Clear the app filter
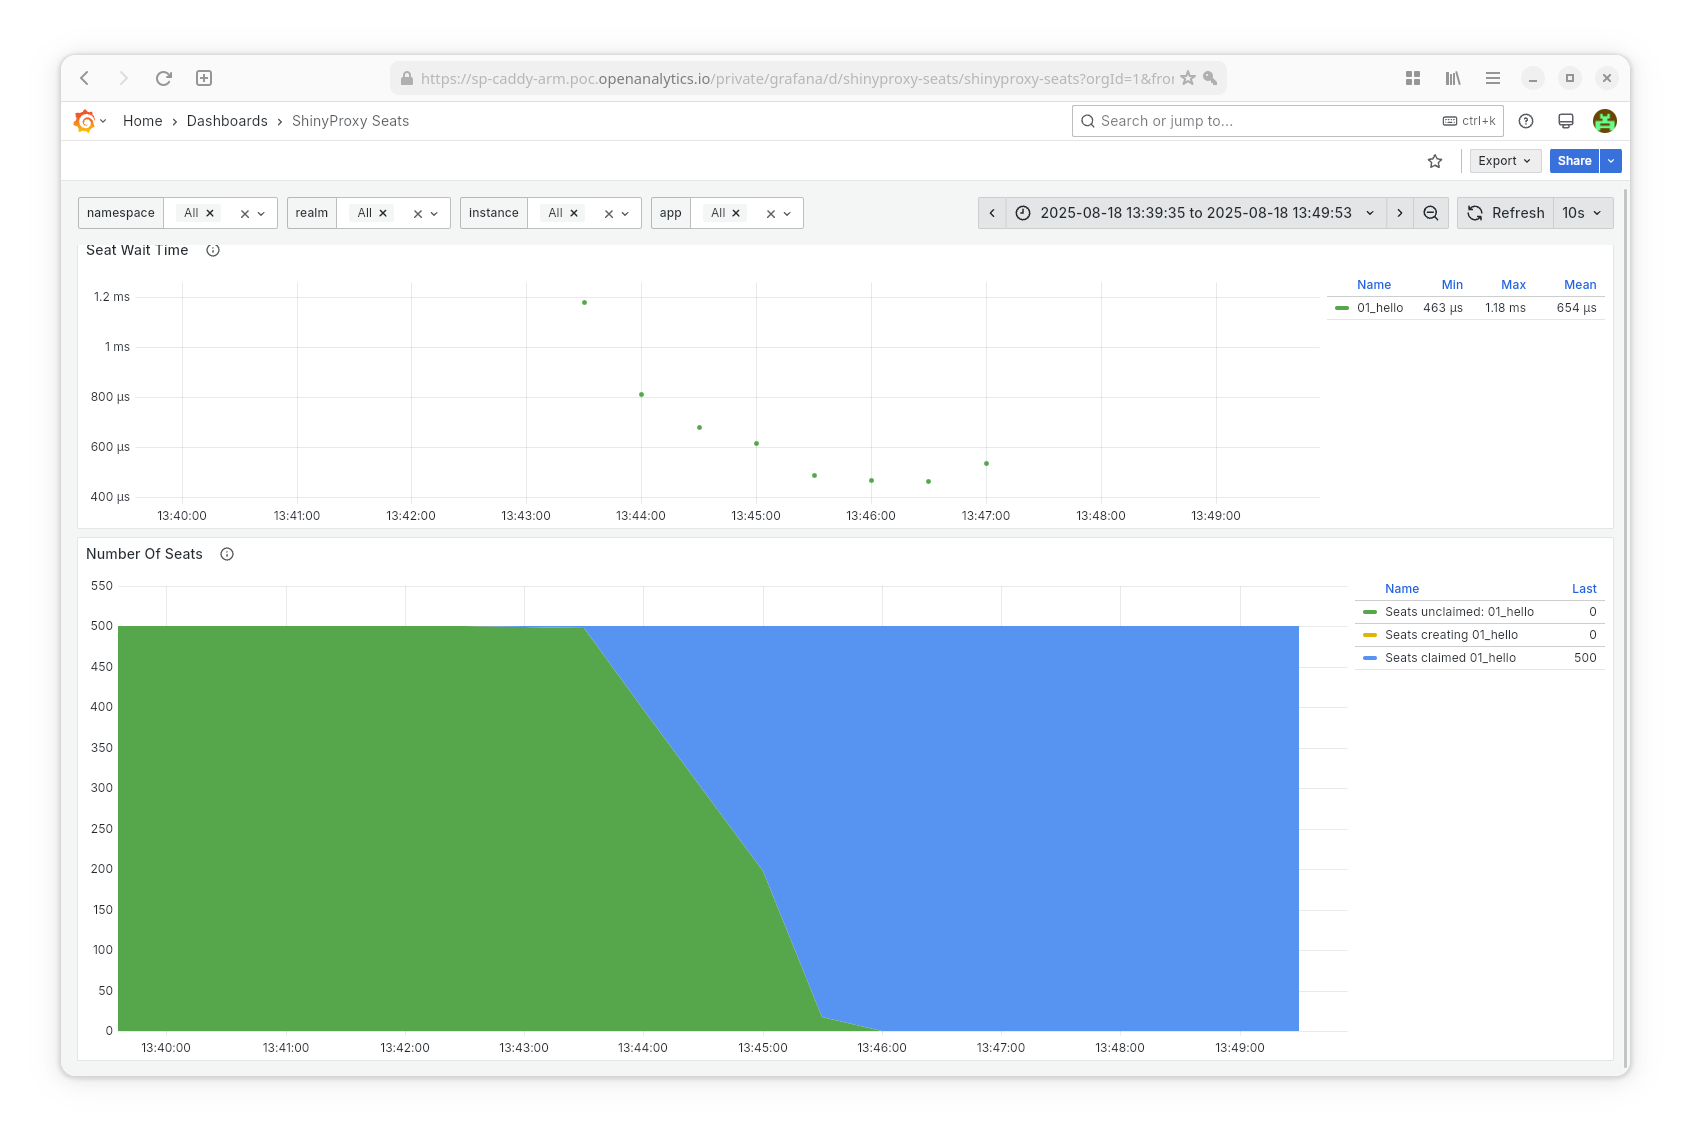Viewport: 1691px width, 1143px height. 770,213
